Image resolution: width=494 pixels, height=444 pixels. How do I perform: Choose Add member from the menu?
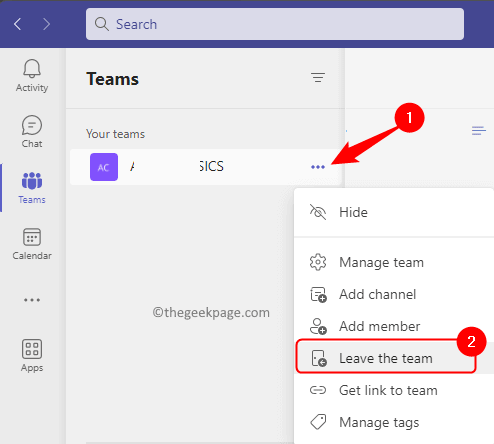[394, 326]
